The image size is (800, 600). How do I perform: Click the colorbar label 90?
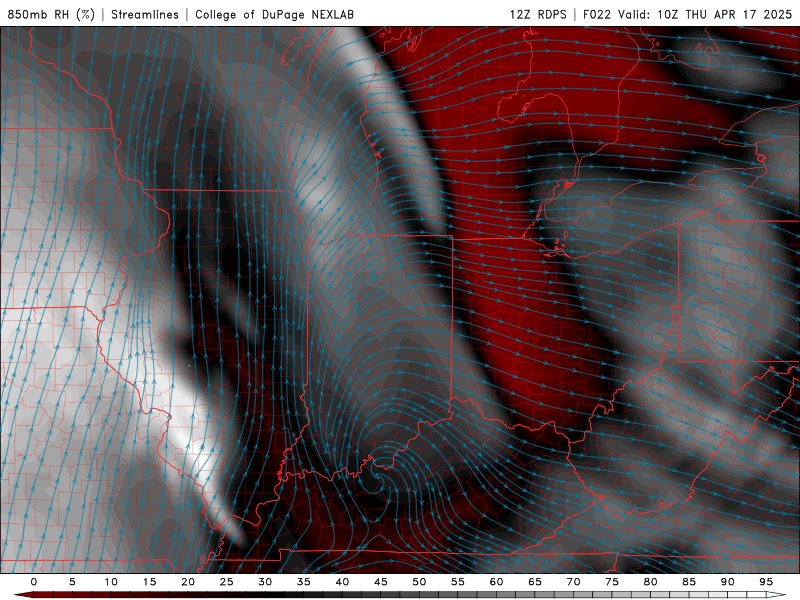tap(728, 582)
